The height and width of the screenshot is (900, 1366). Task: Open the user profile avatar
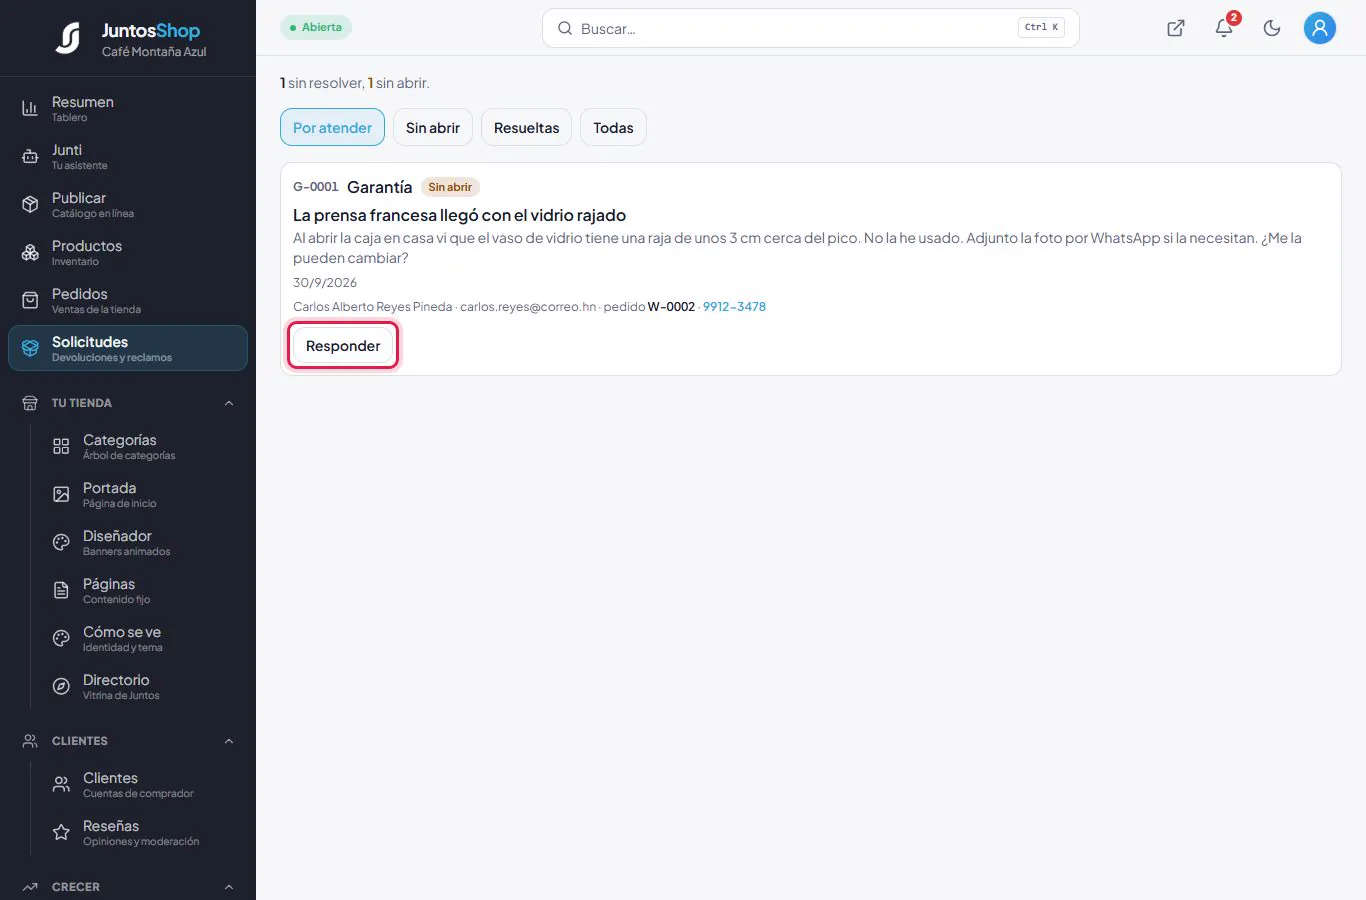click(1320, 28)
